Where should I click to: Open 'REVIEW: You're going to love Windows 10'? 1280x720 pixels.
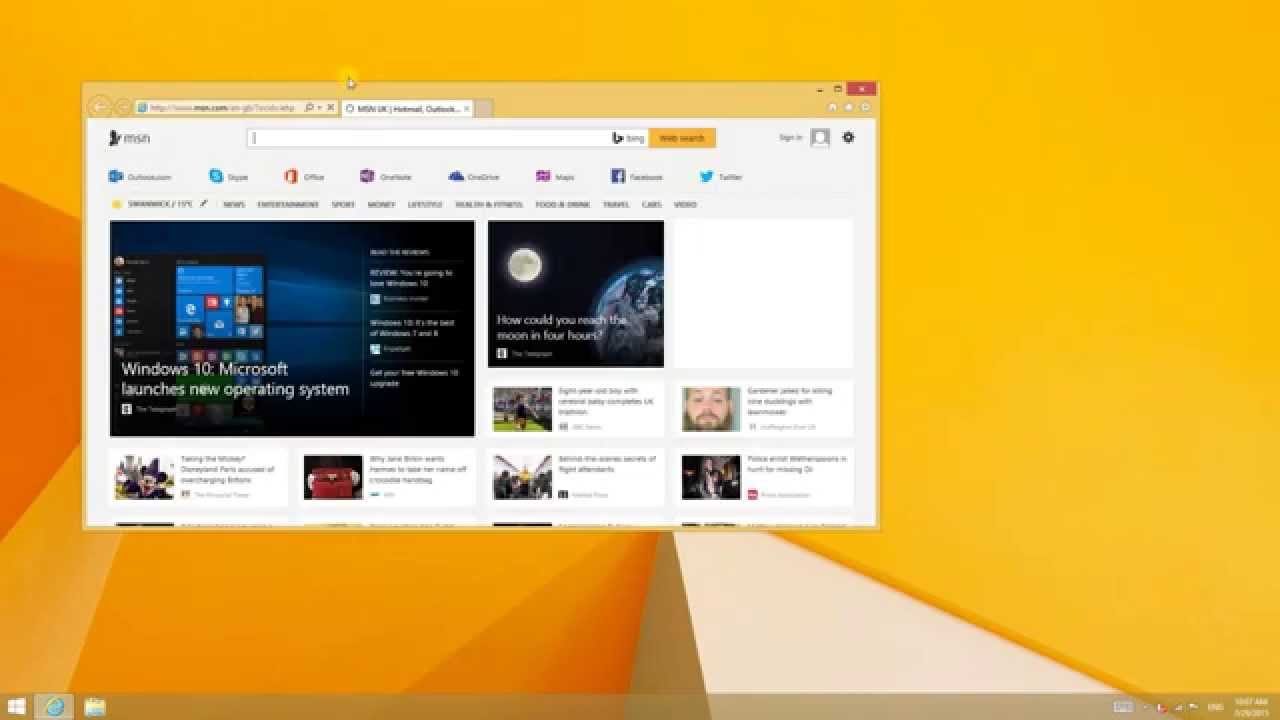click(x=411, y=277)
